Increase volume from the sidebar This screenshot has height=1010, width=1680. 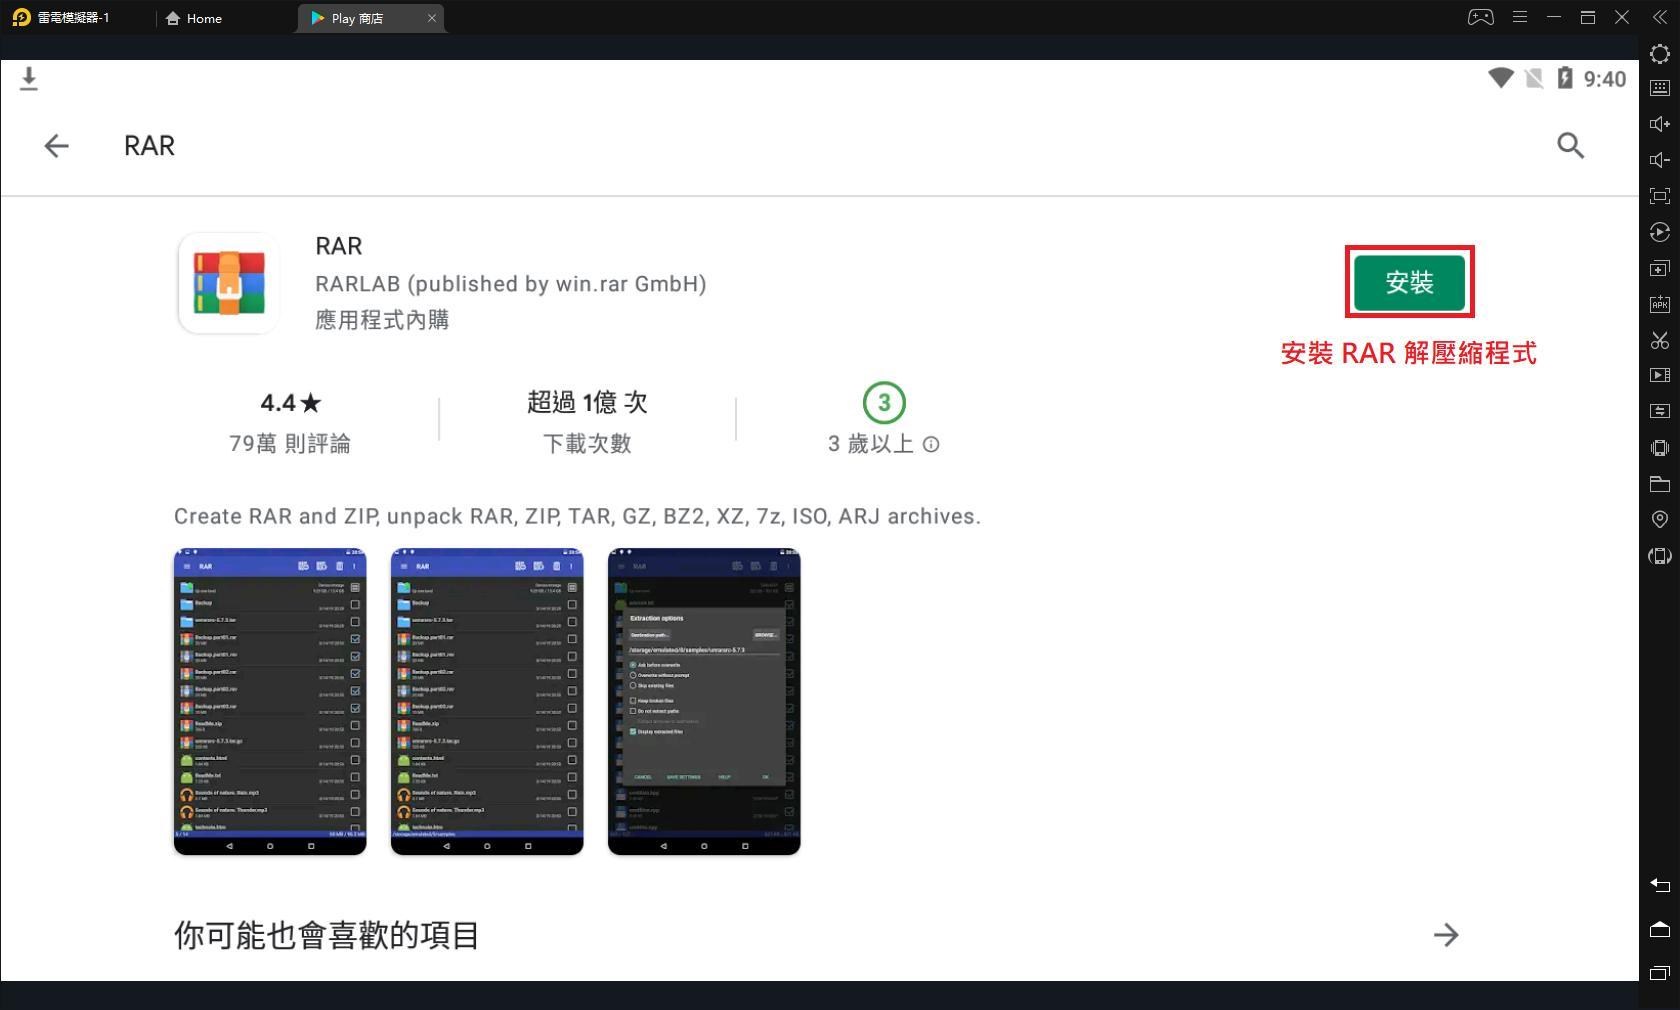(1660, 124)
